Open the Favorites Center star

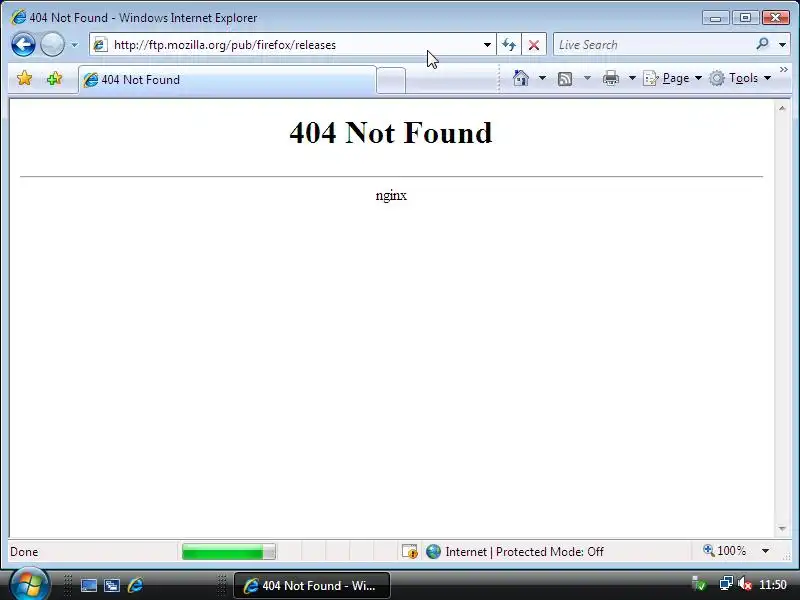point(24,78)
